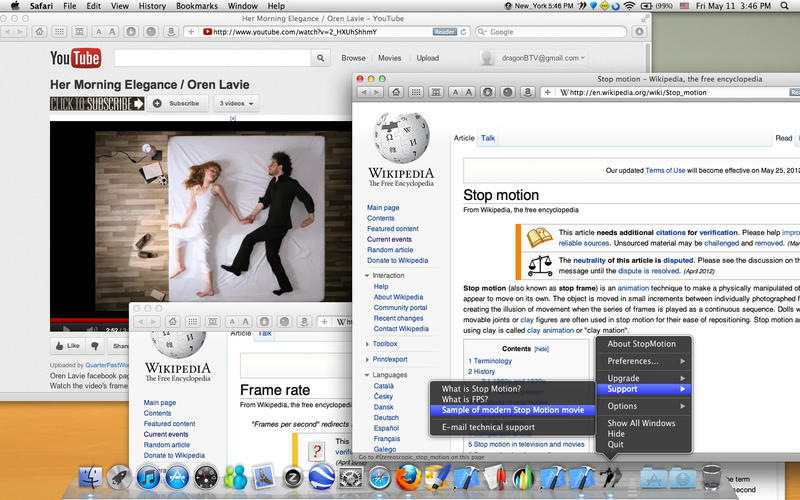The height and width of the screenshot is (500, 800).
Task: Open the App Store Dock icon
Action: (x=177, y=478)
